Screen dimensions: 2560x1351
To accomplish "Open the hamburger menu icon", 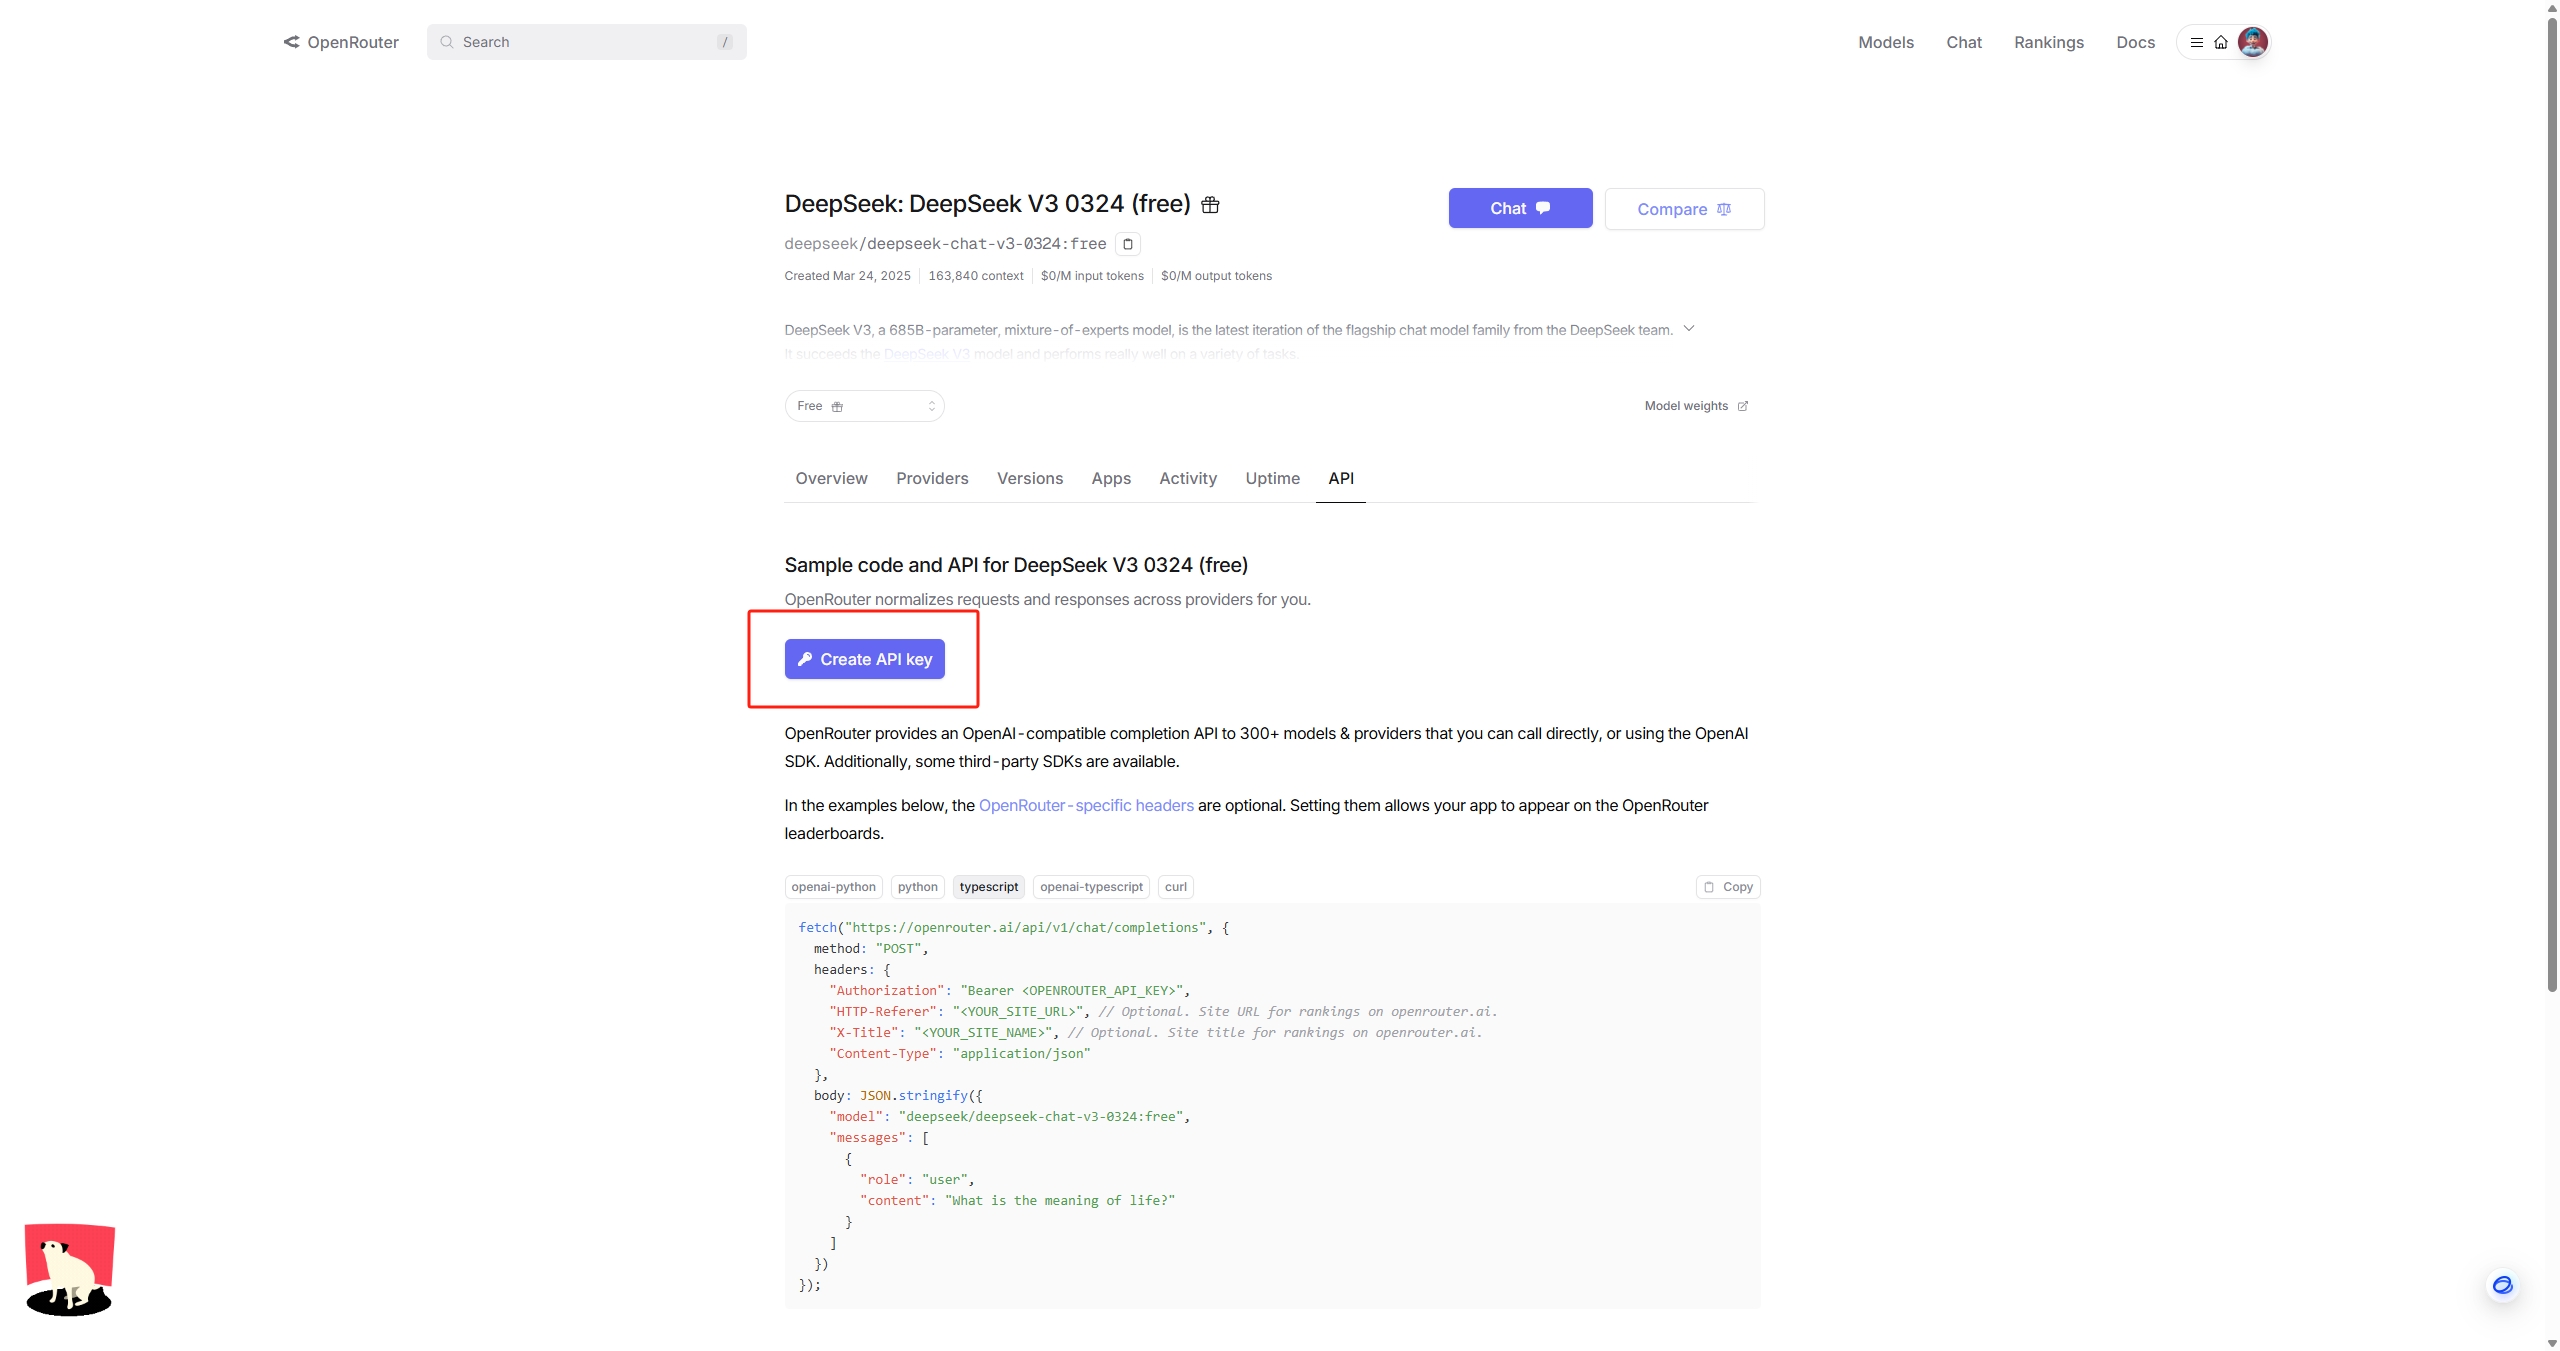I will [x=2196, y=42].
